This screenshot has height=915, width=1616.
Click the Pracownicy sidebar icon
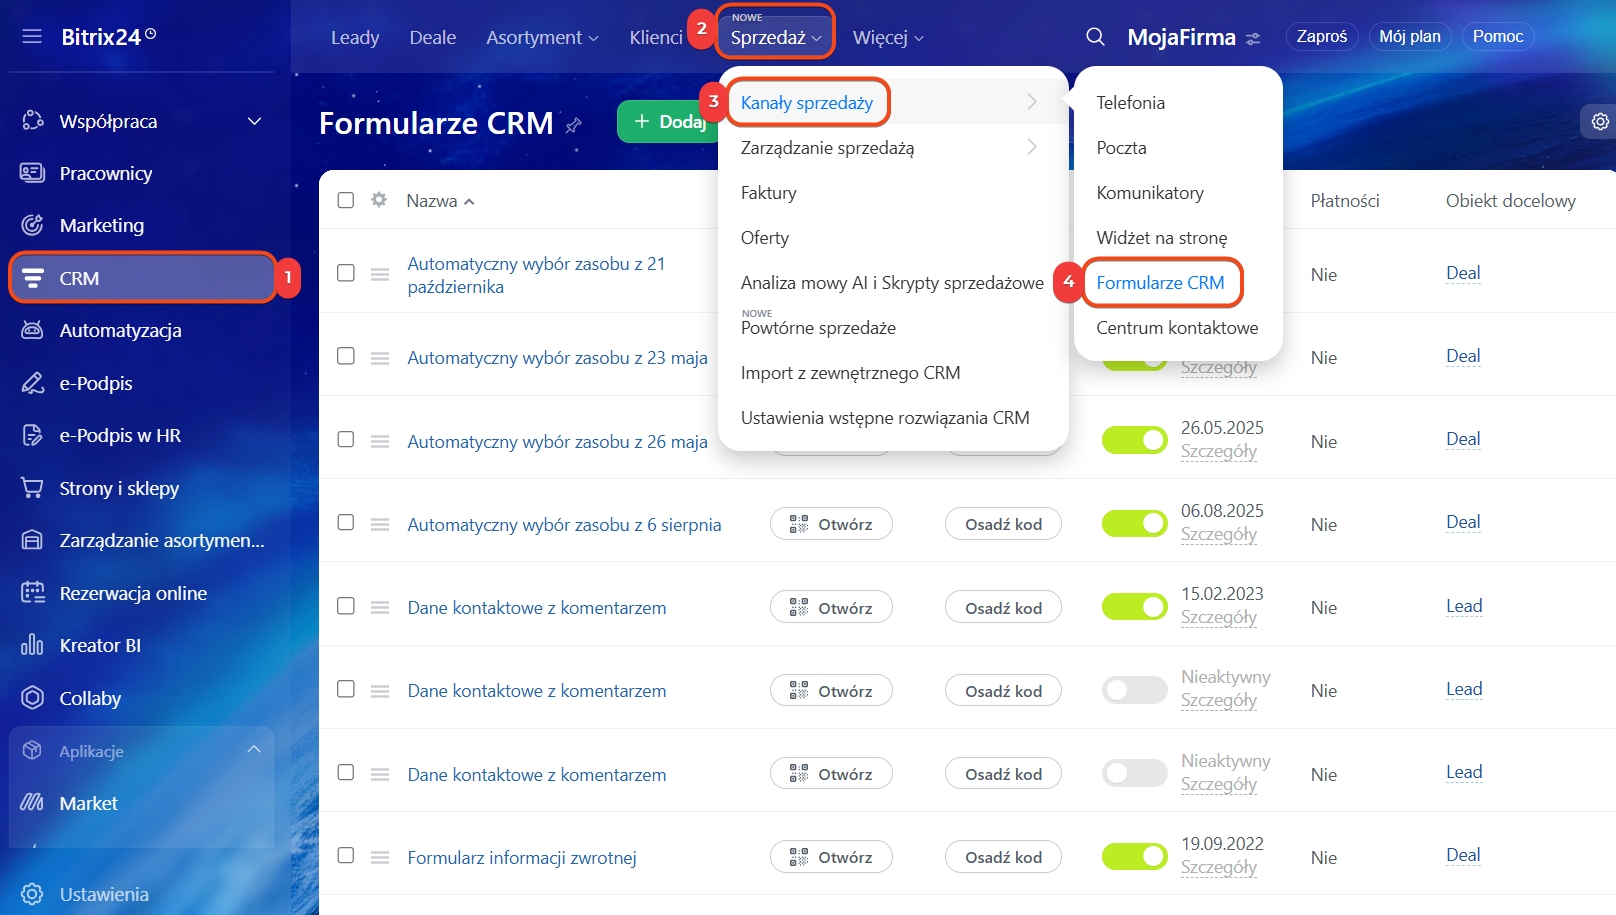[x=33, y=173]
